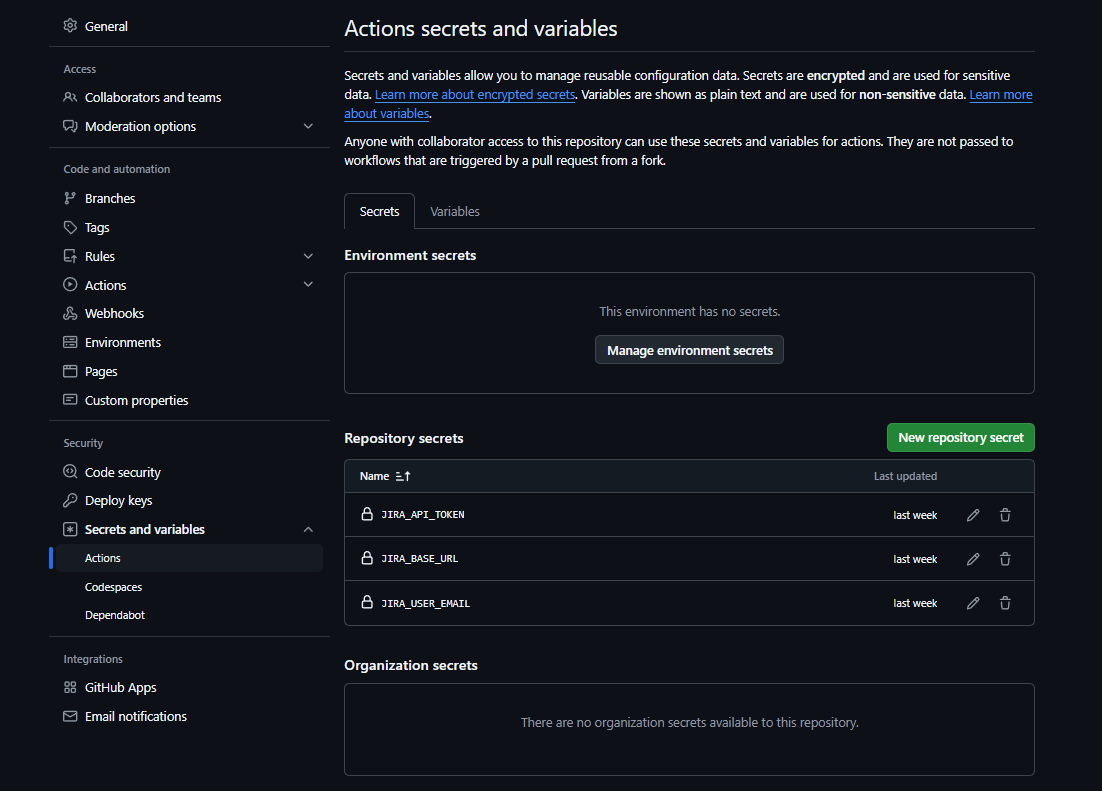
Task: Collapse Secrets and variables chevron
Action: 308,529
